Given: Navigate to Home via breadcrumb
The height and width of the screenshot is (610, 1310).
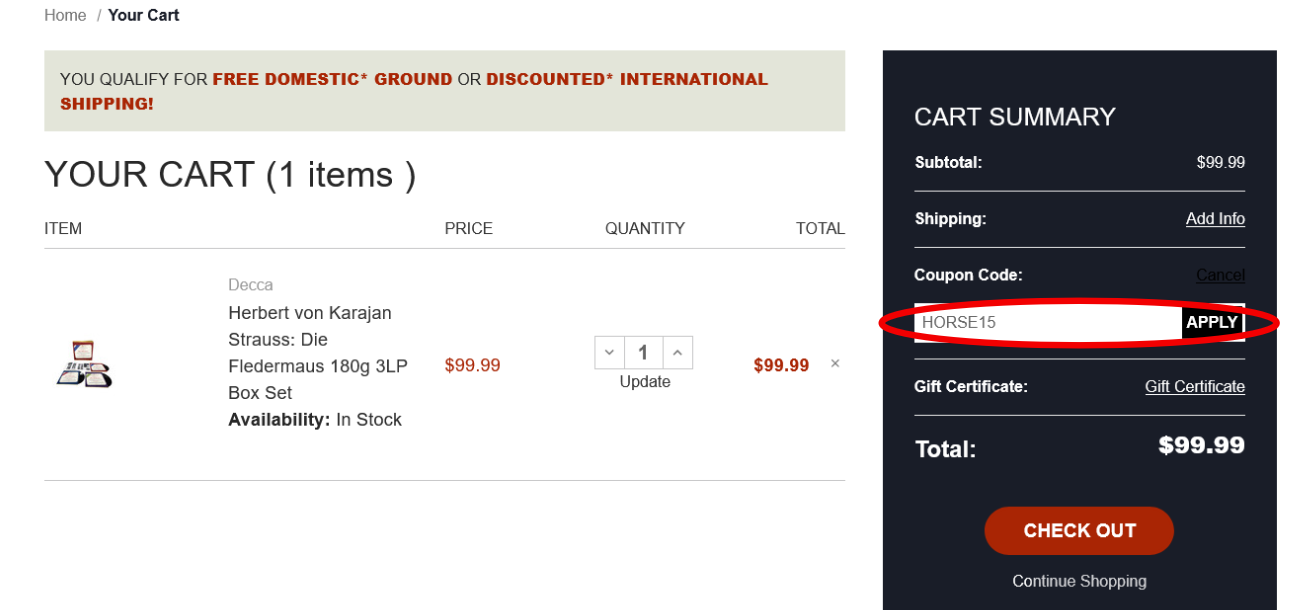Looking at the screenshot, I should [64, 15].
